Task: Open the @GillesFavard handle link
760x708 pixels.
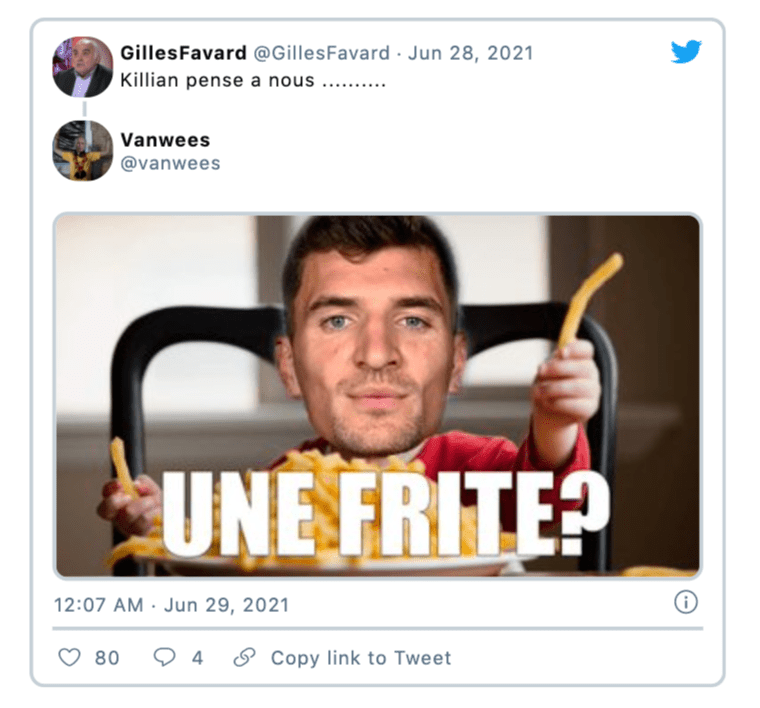Action: point(321,53)
